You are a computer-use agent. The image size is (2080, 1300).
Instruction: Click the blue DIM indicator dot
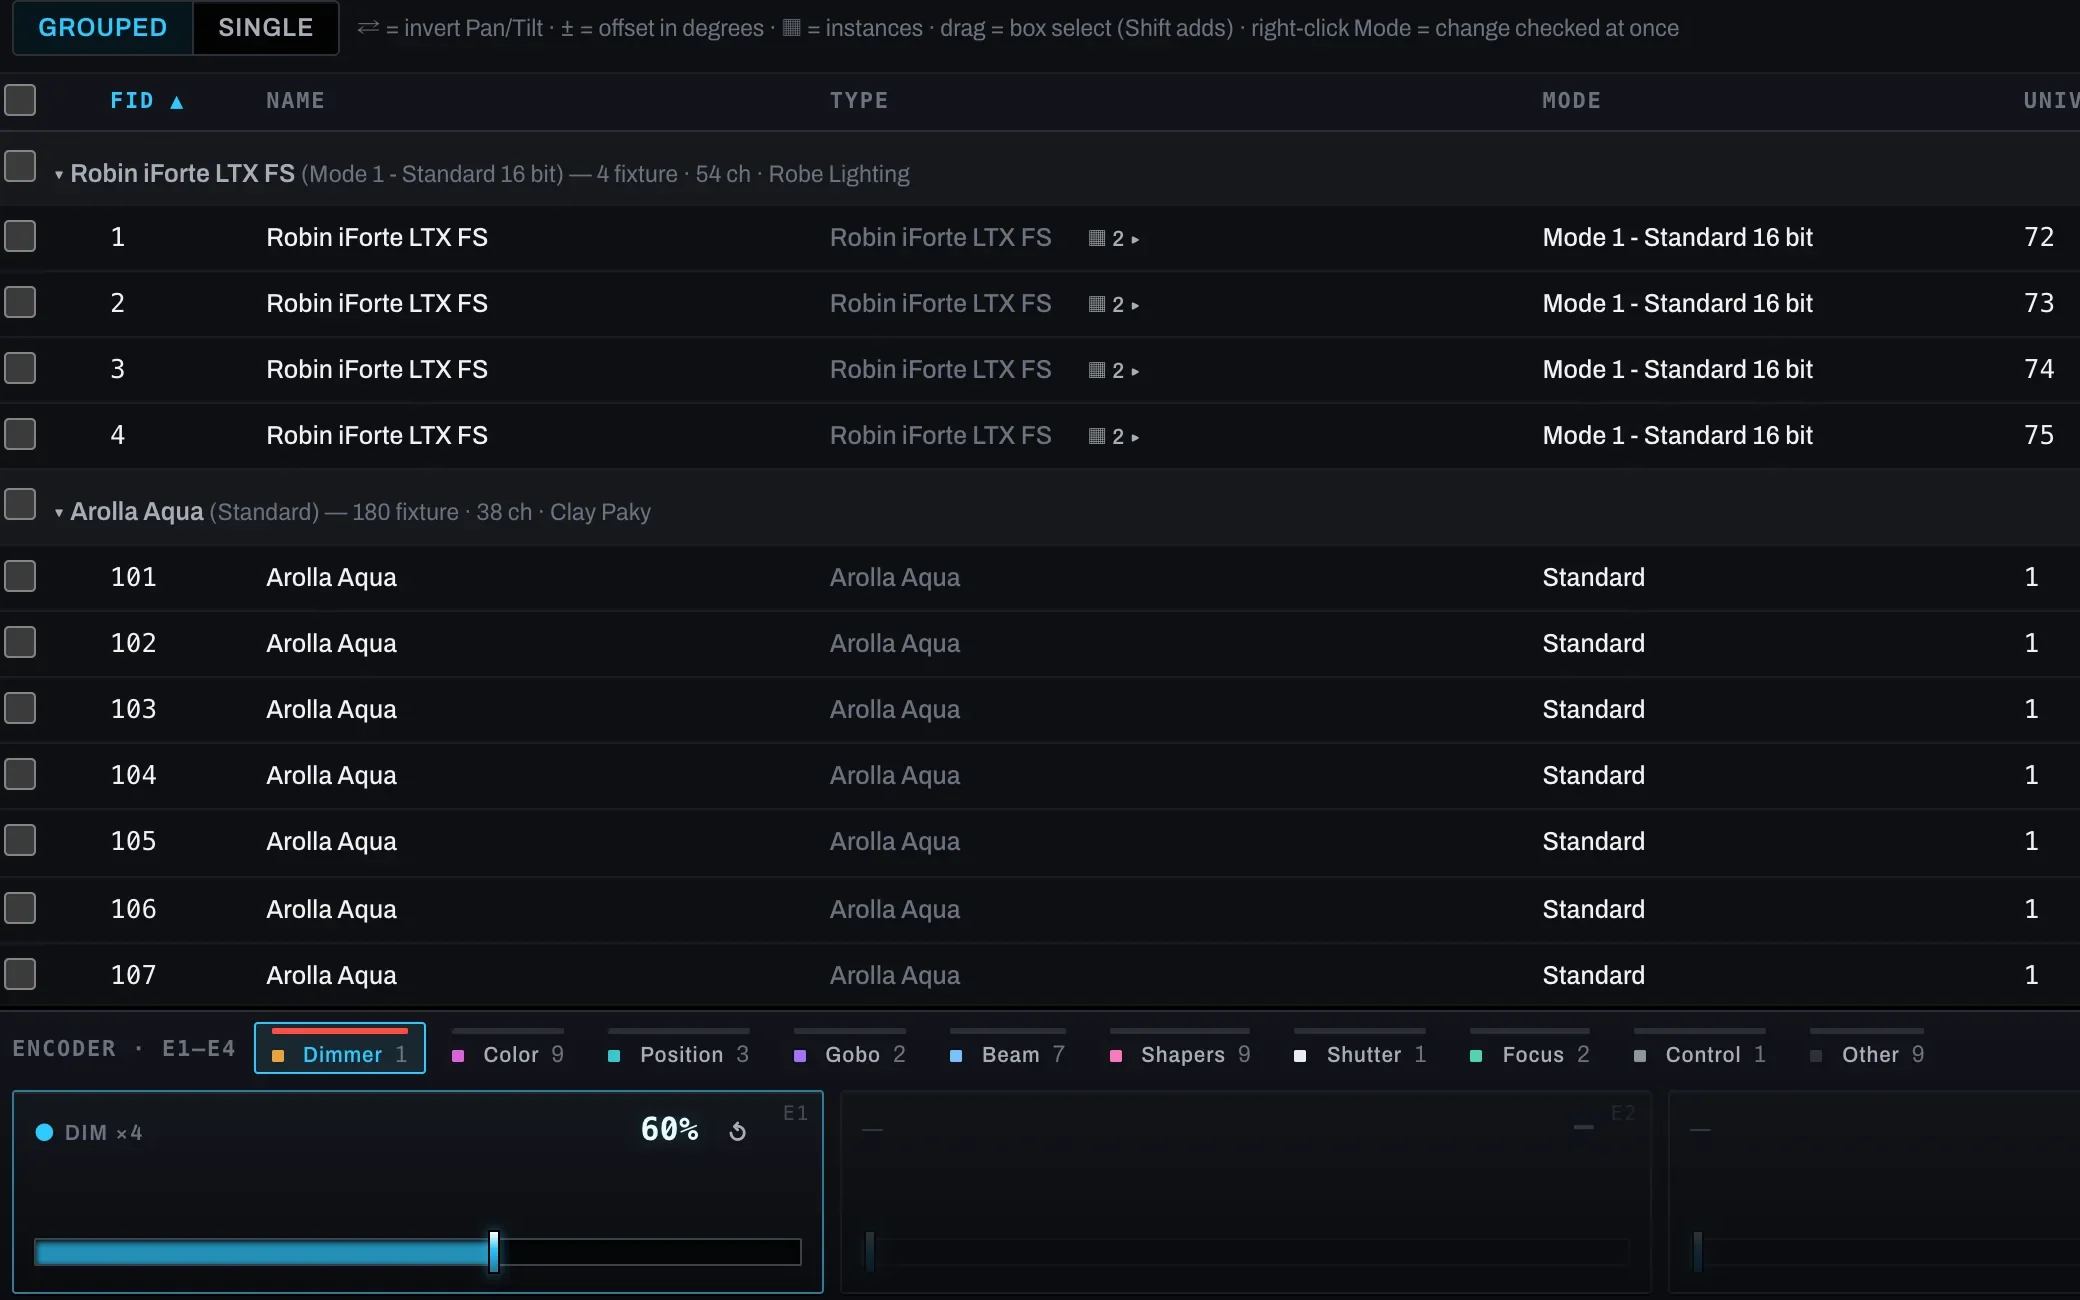tap(44, 1132)
